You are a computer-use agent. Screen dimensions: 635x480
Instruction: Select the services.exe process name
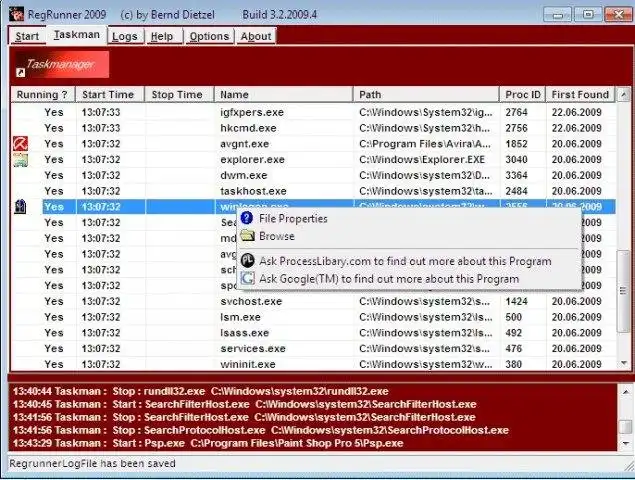pyautogui.click(x=253, y=349)
